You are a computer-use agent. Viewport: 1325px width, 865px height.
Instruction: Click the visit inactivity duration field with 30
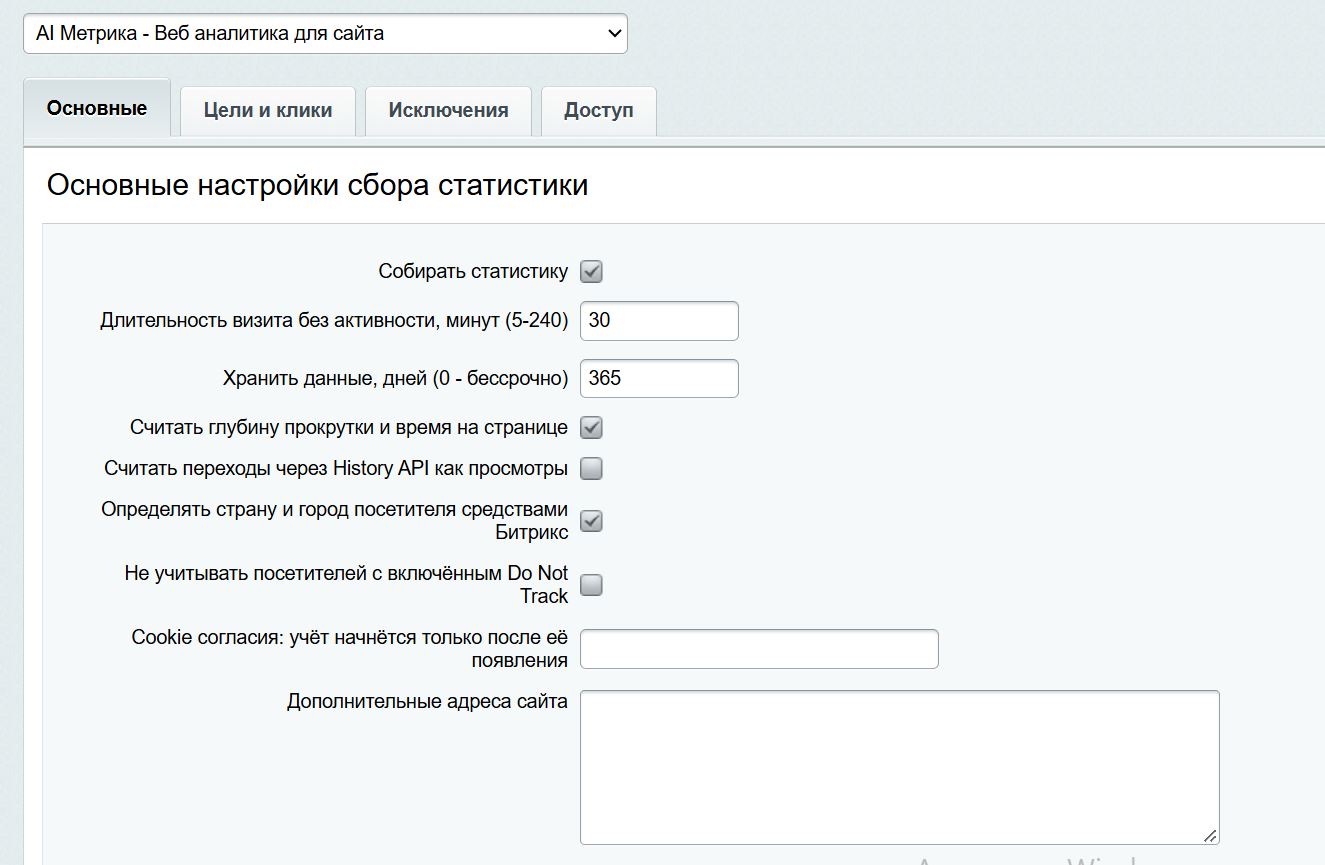tap(659, 321)
